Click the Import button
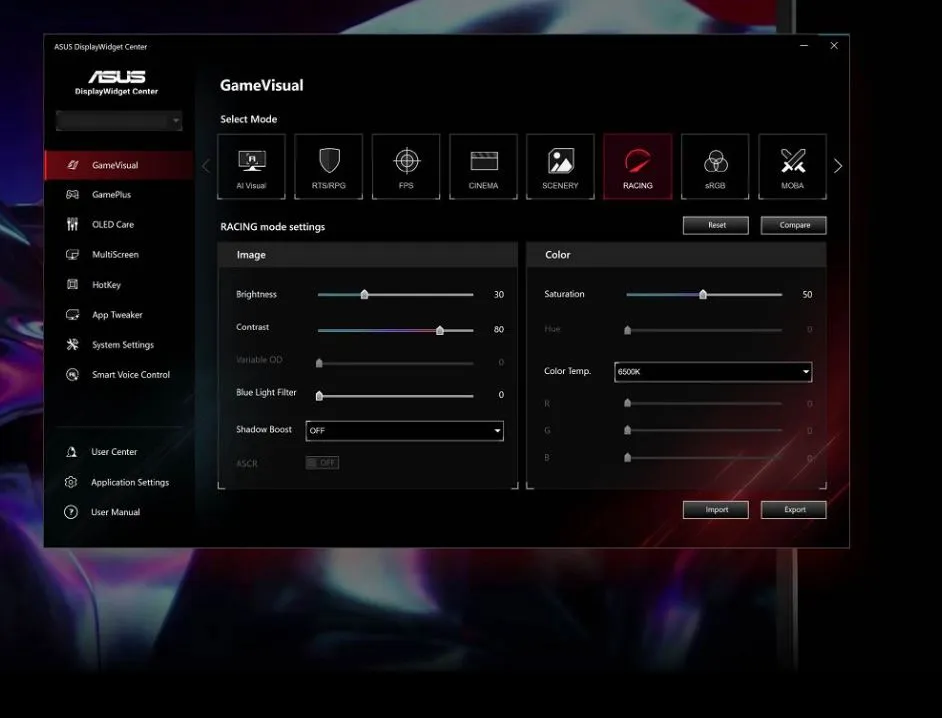The image size is (942, 718). click(716, 510)
